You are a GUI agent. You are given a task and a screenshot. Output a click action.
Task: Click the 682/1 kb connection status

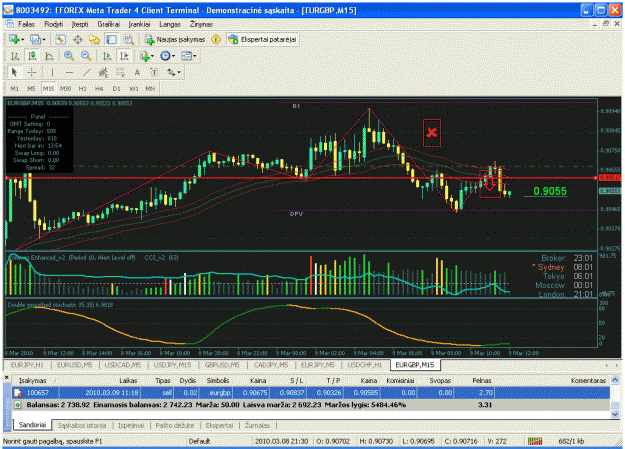tap(571, 441)
